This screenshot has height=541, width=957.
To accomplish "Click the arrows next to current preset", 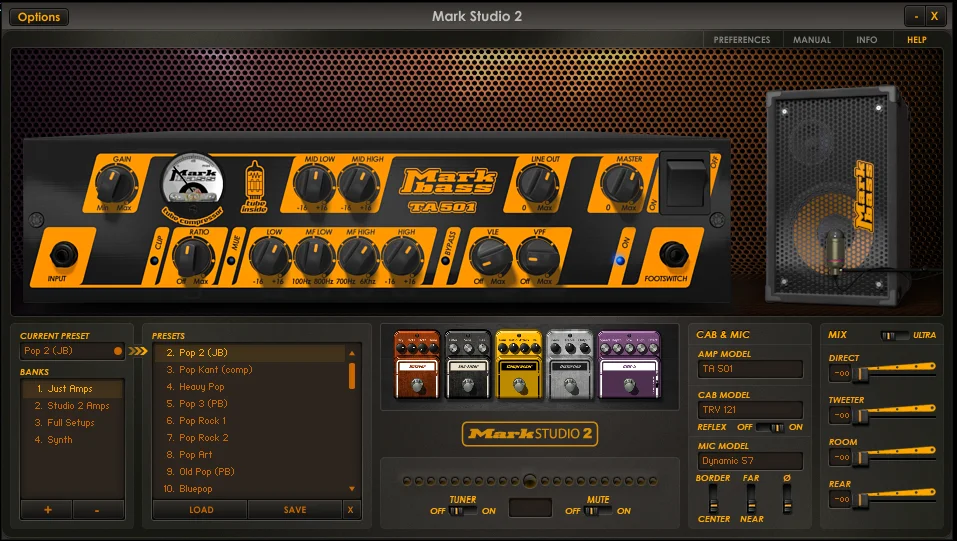I will (x=139, y=351).
